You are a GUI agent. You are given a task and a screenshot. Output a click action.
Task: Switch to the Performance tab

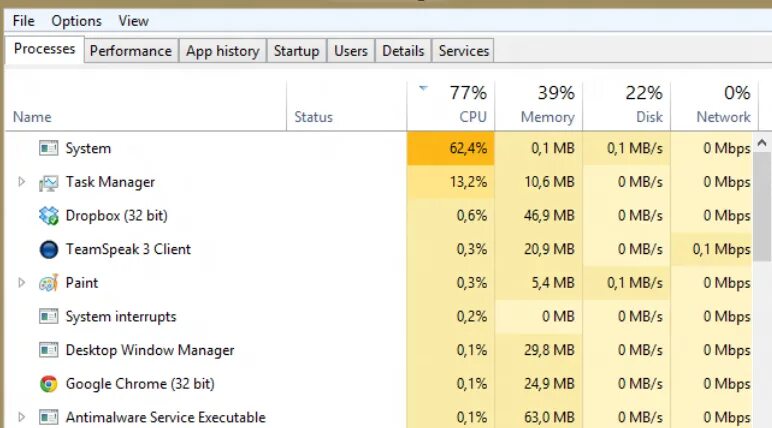coord(130,51)
